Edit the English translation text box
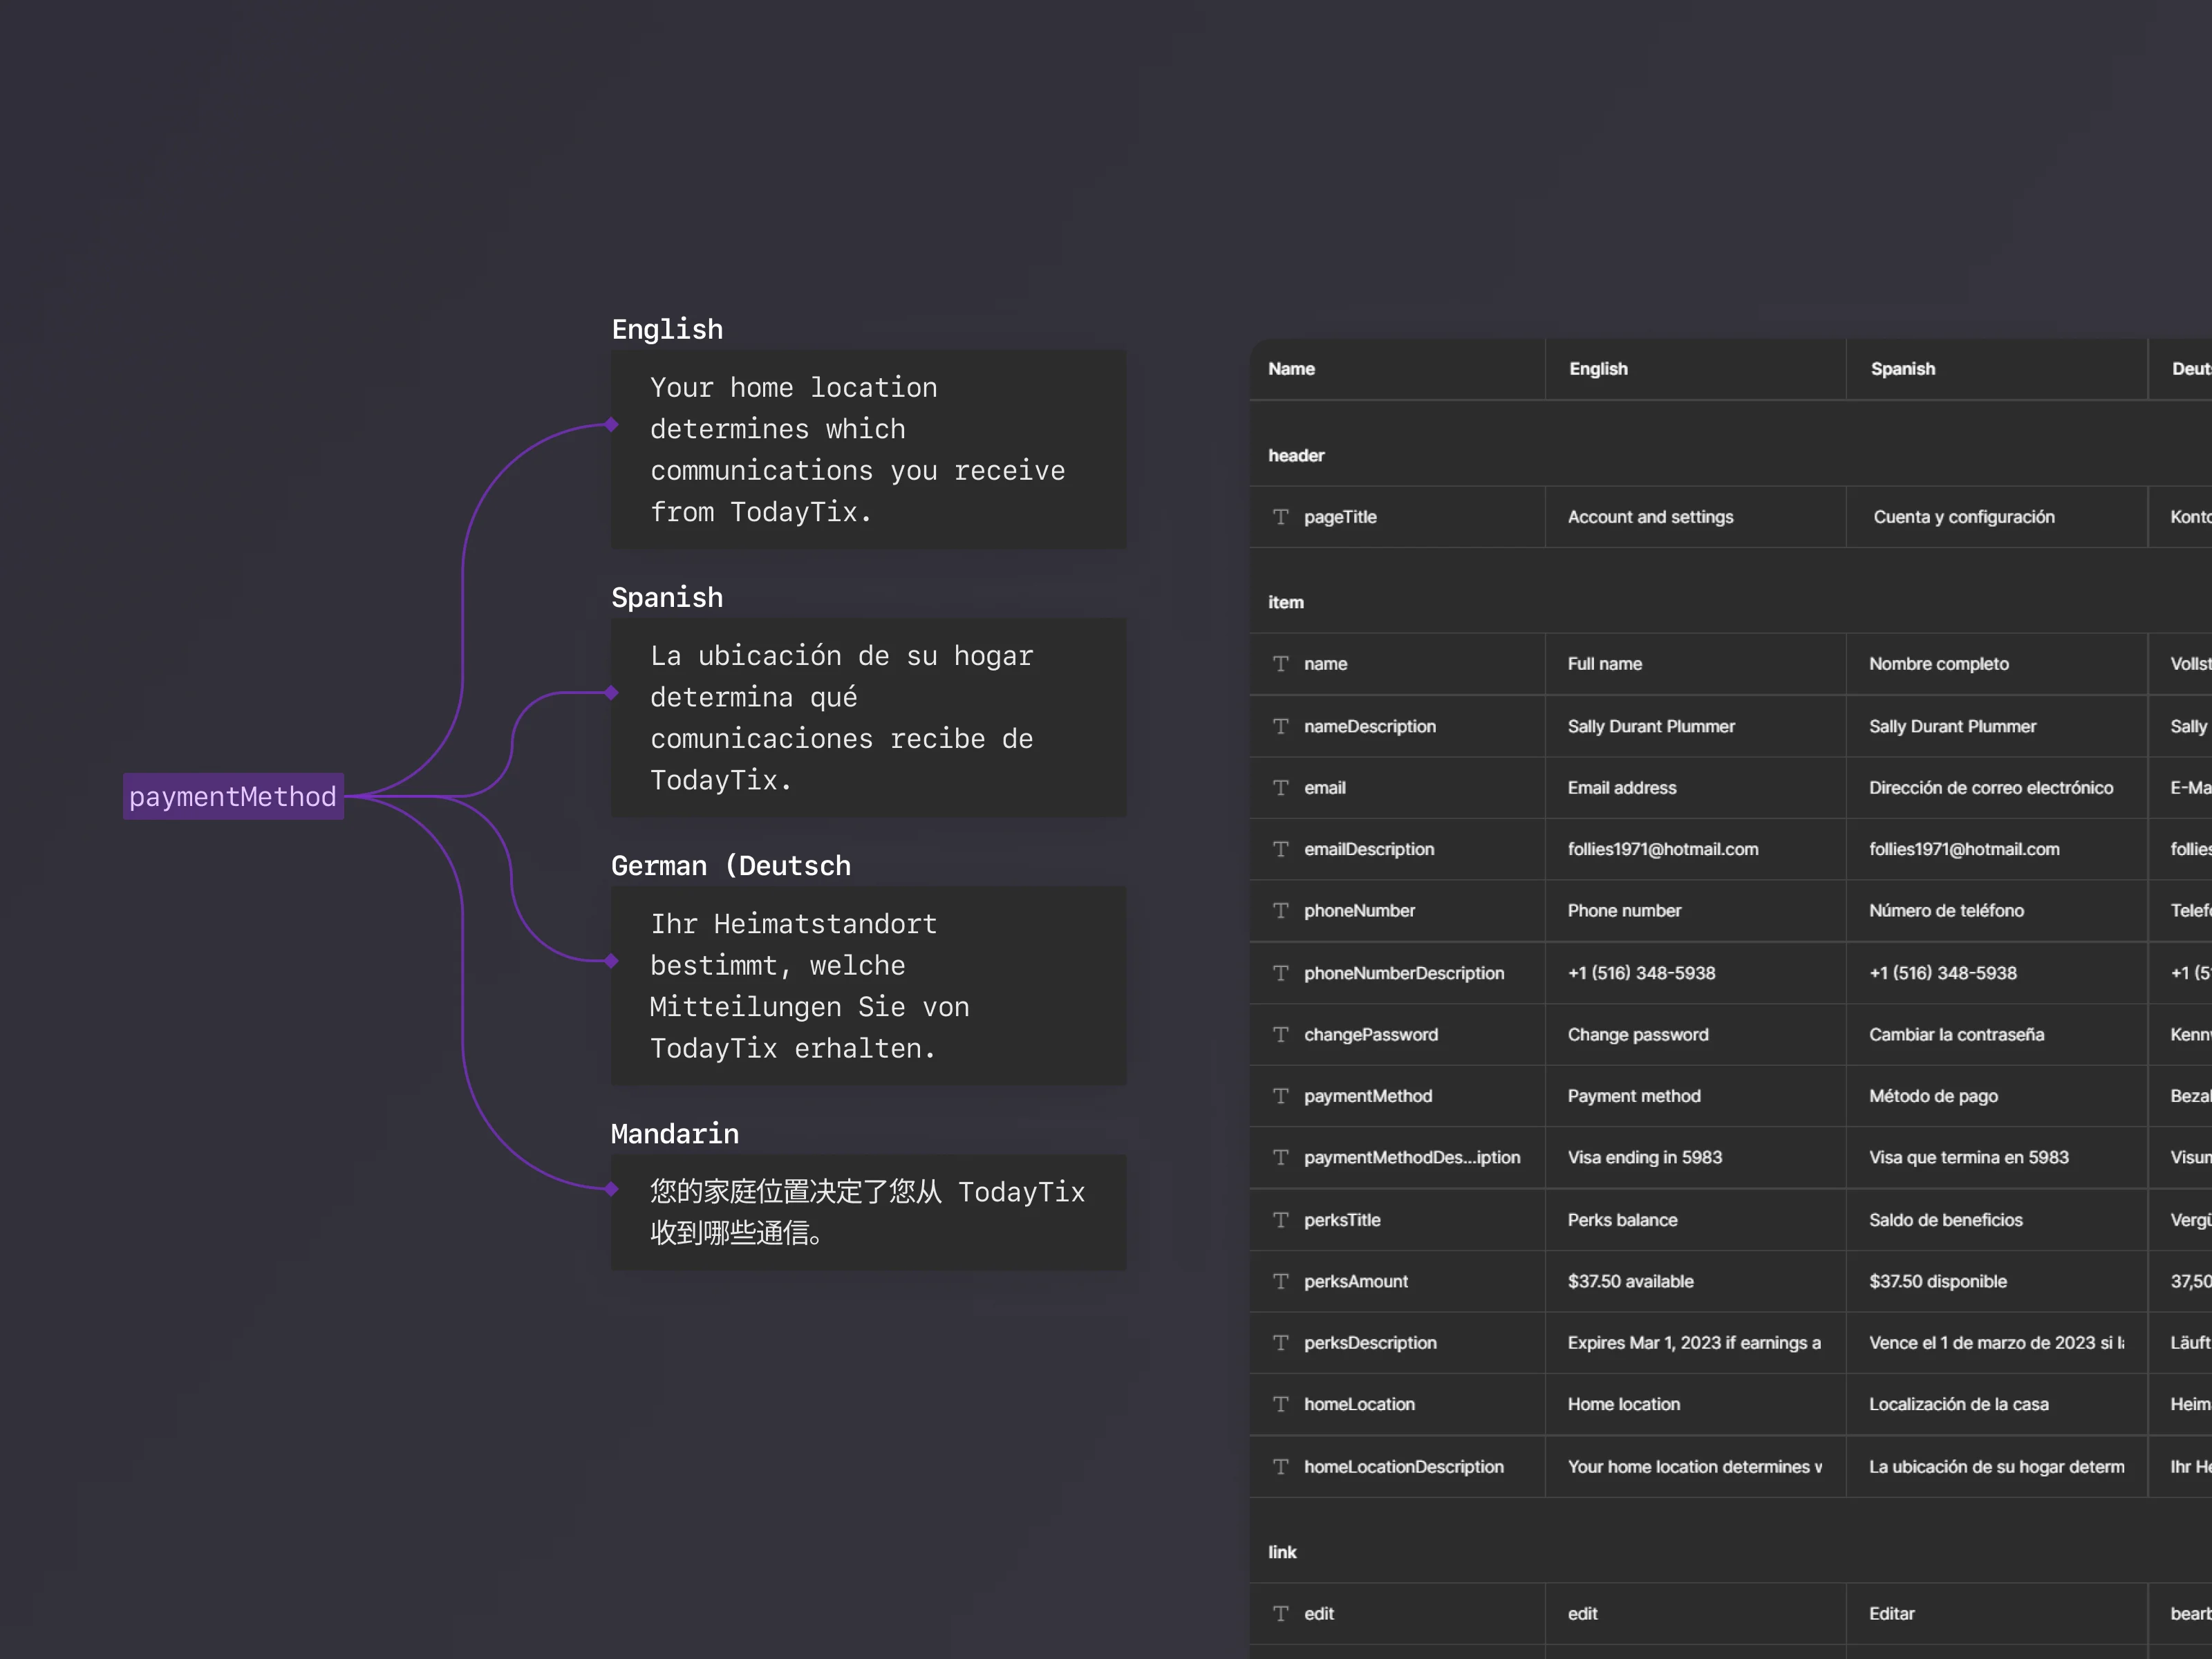2212x1659 pixels. point(868,450)
